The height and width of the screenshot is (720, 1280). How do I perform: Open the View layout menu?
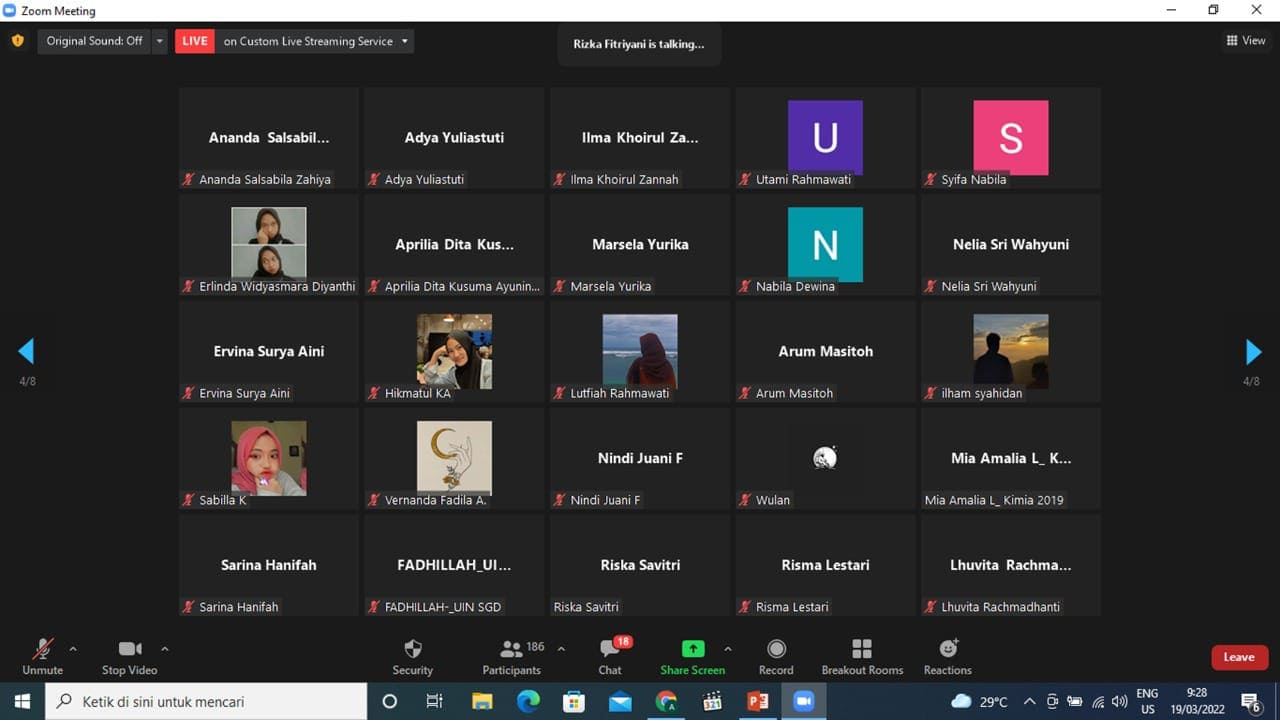[x=1246, y=41]
